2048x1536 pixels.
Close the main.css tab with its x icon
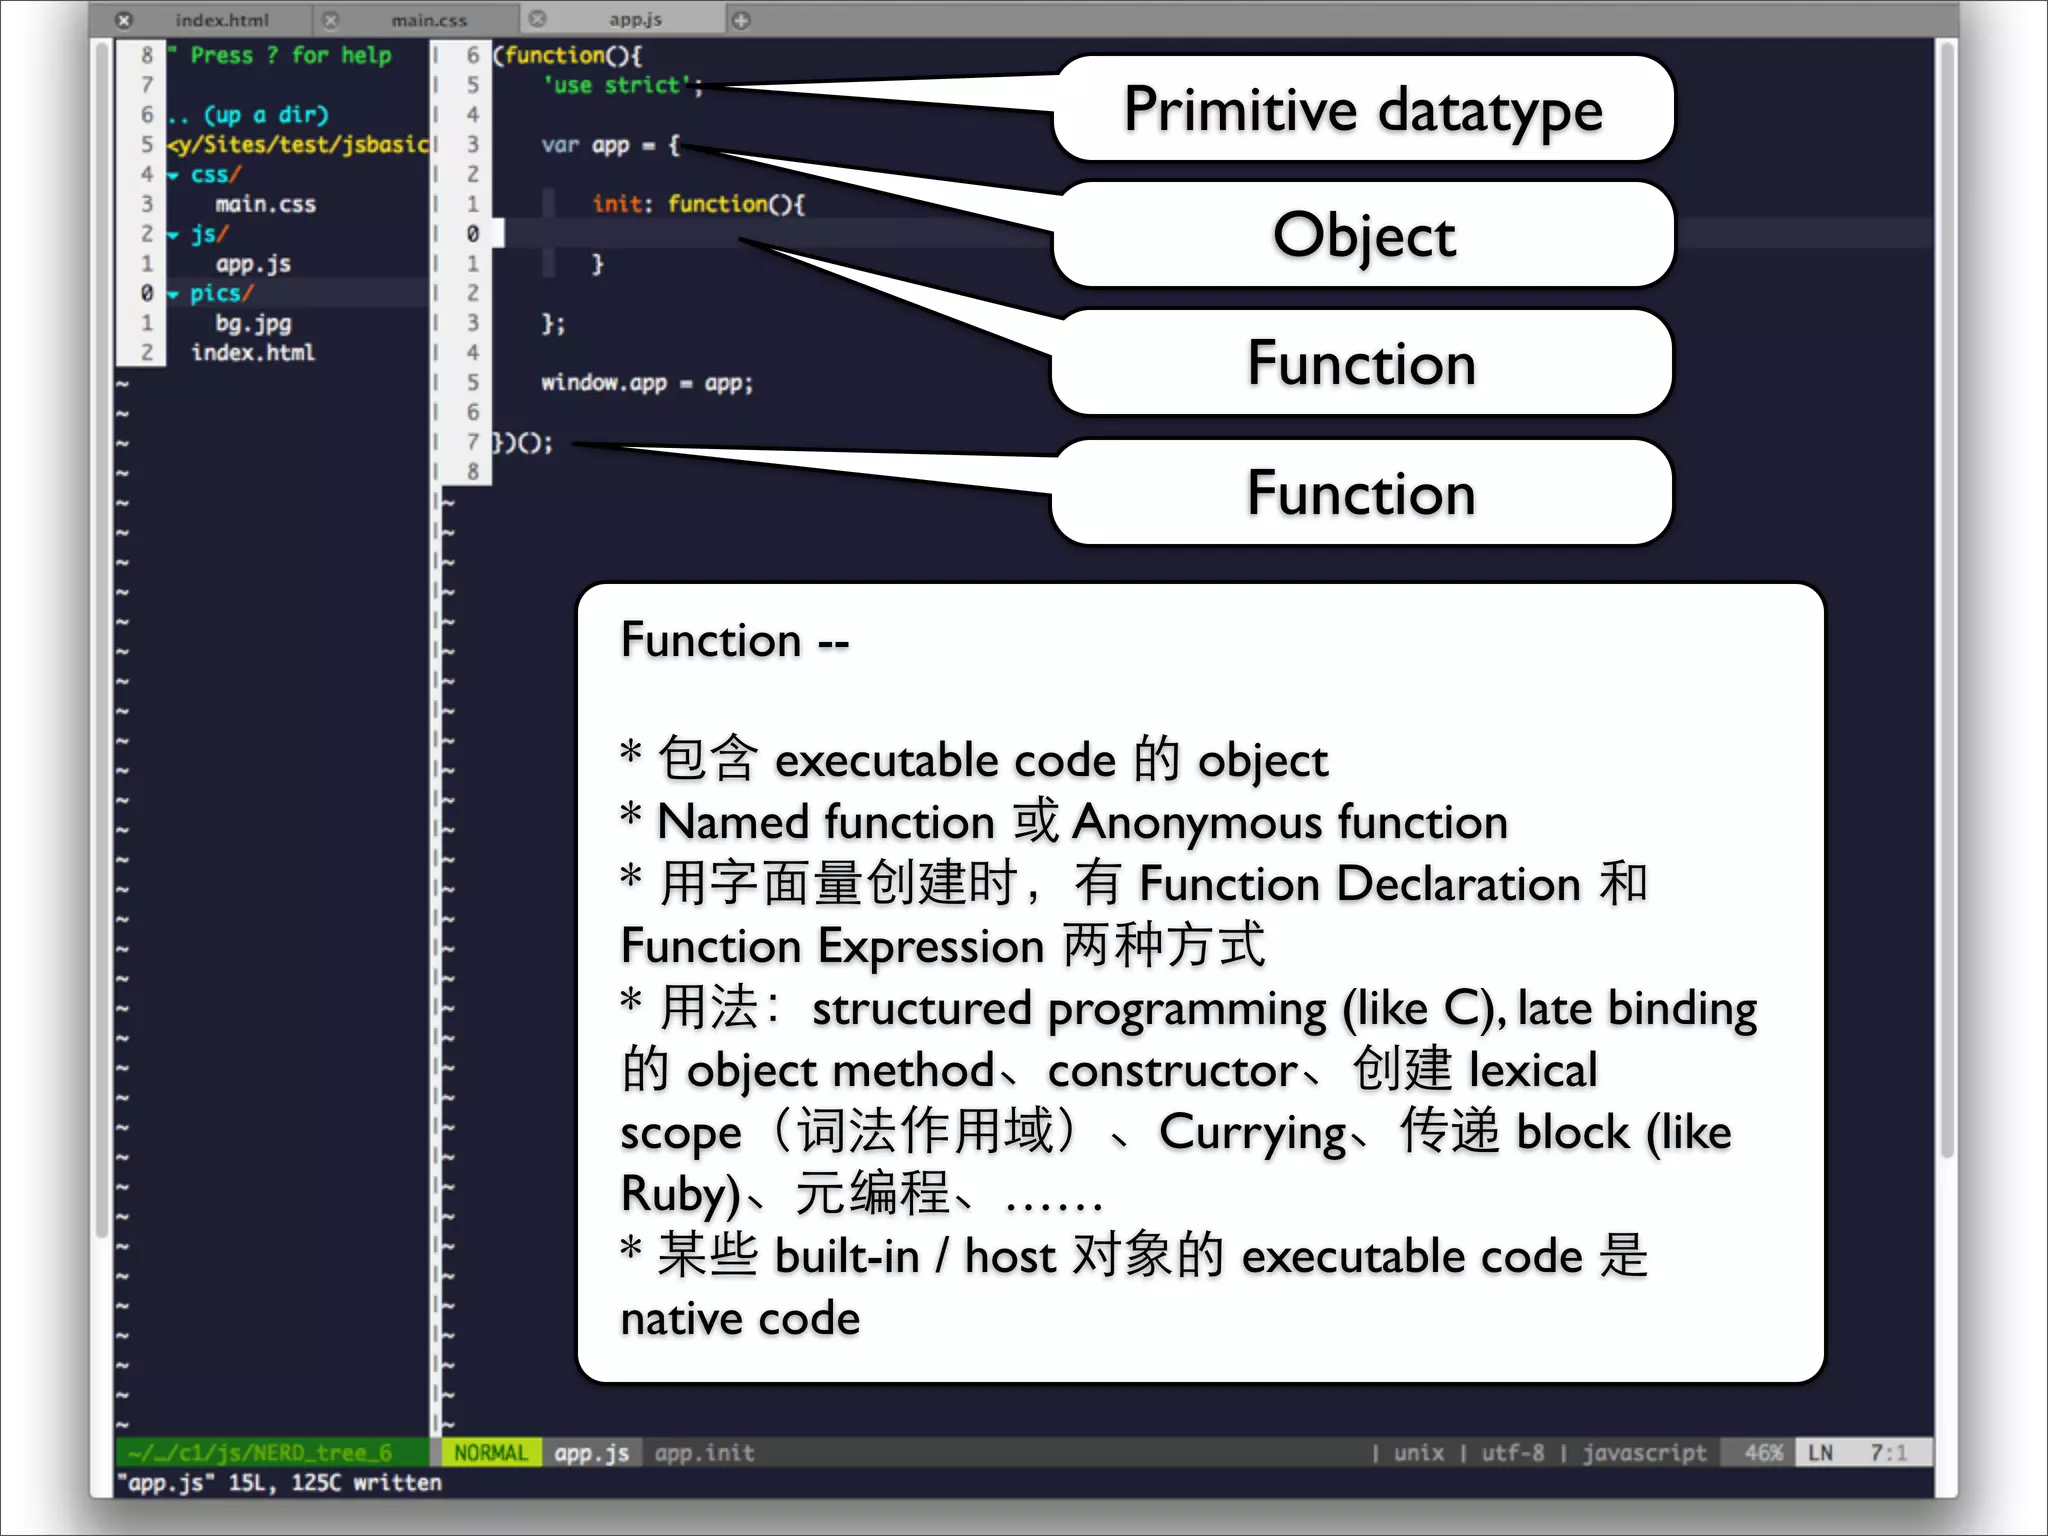coord(331,20)
